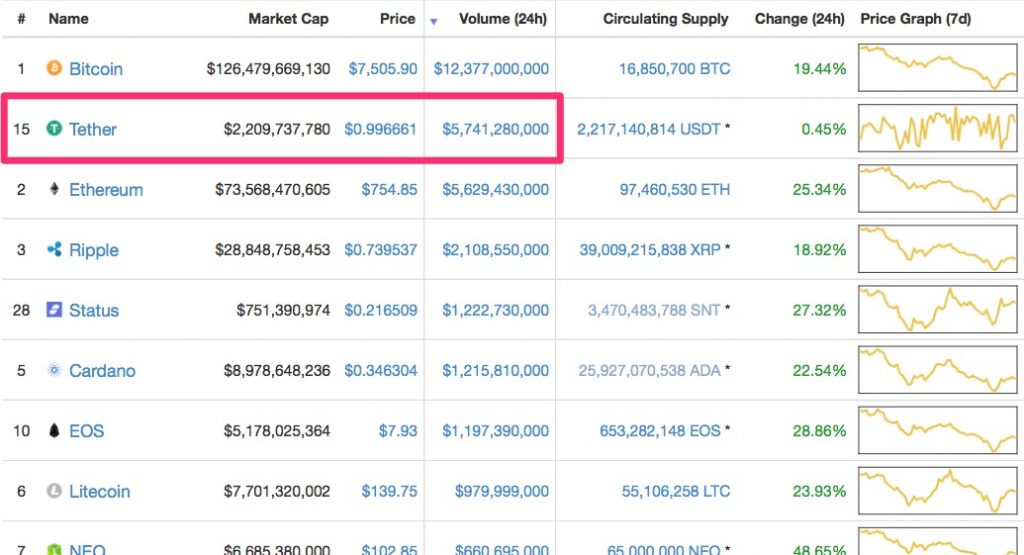The width and height of the screenshot is (1024, 555).
Task: Click the Cardano logo icon
Action: (x=54, y=370)
